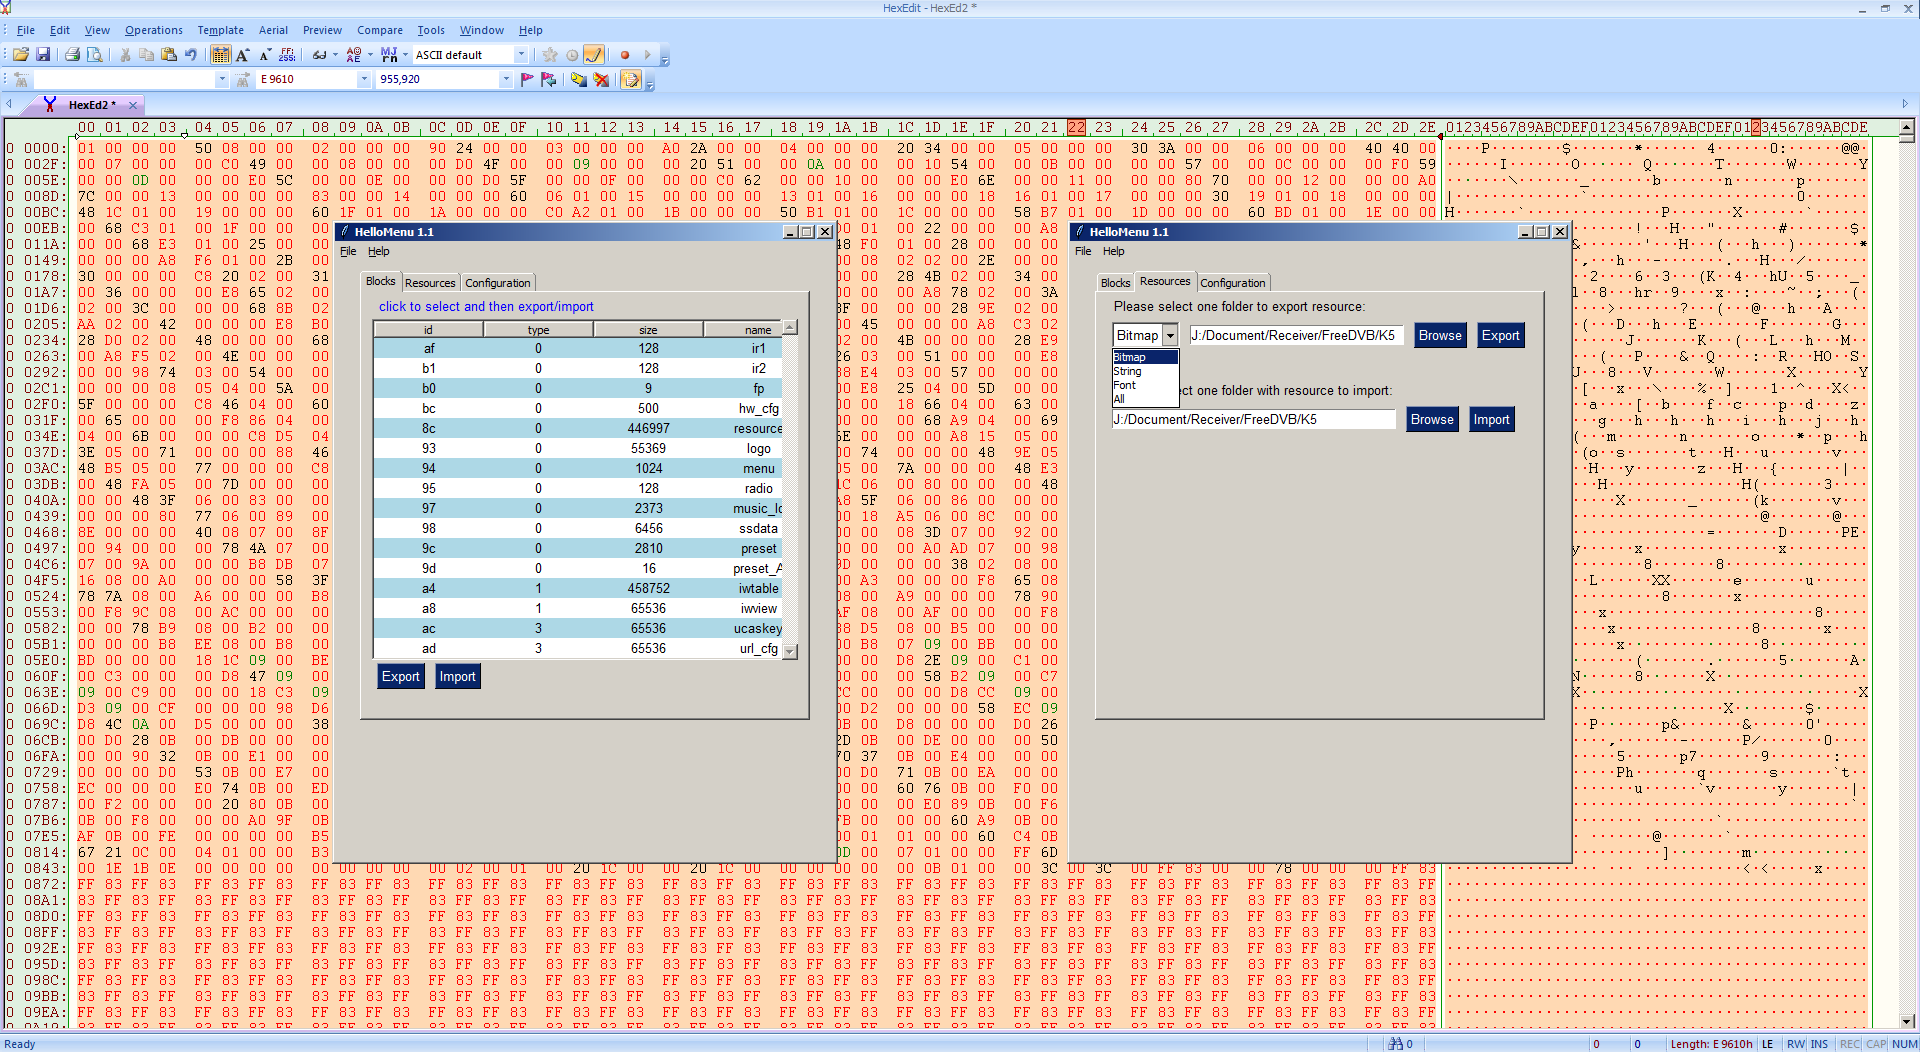Open the Compare menu

pyautogui.click(x=380, y=30)
